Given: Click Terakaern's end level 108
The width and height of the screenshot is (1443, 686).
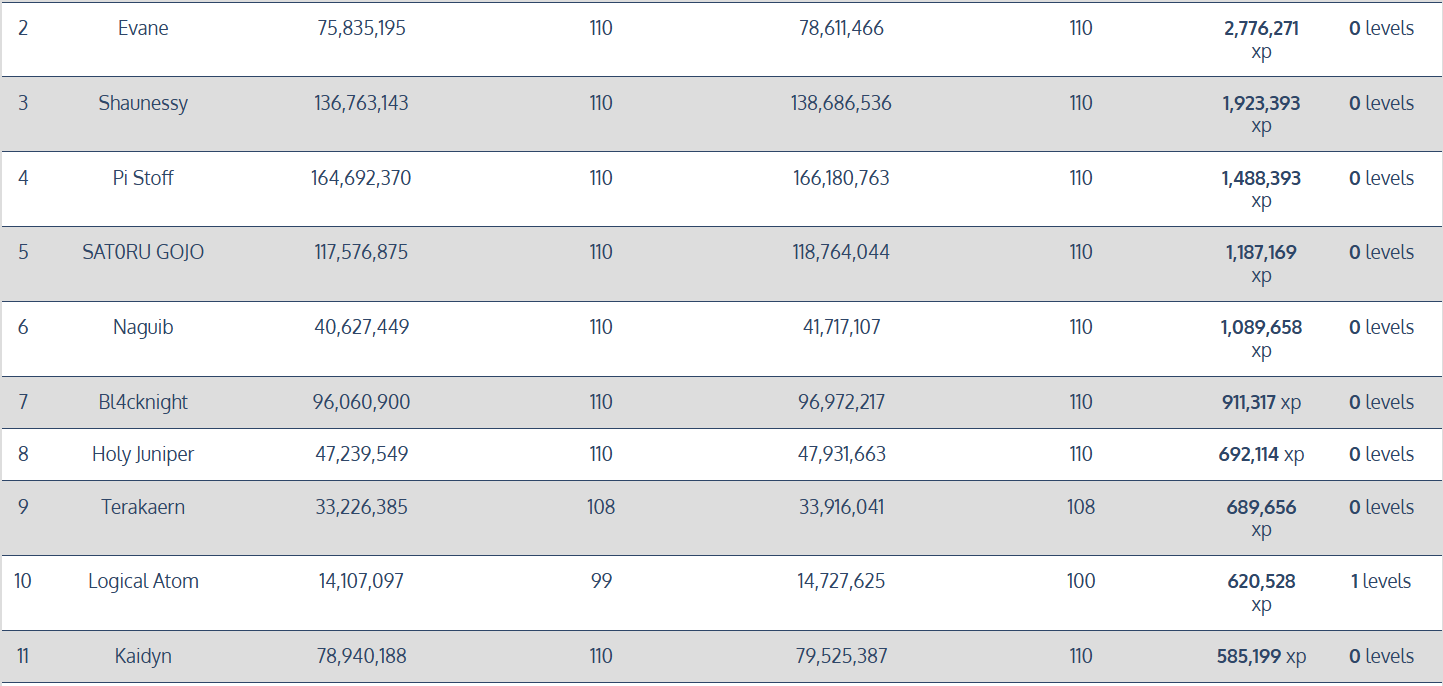Looking at the screenshot, I should (x=1081, y=507).
